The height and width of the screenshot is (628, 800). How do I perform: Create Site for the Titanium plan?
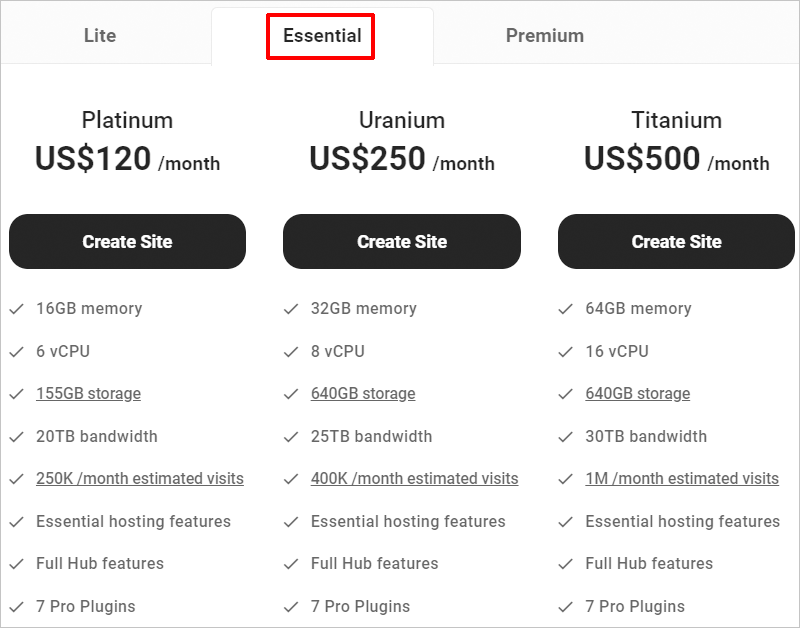676,241
